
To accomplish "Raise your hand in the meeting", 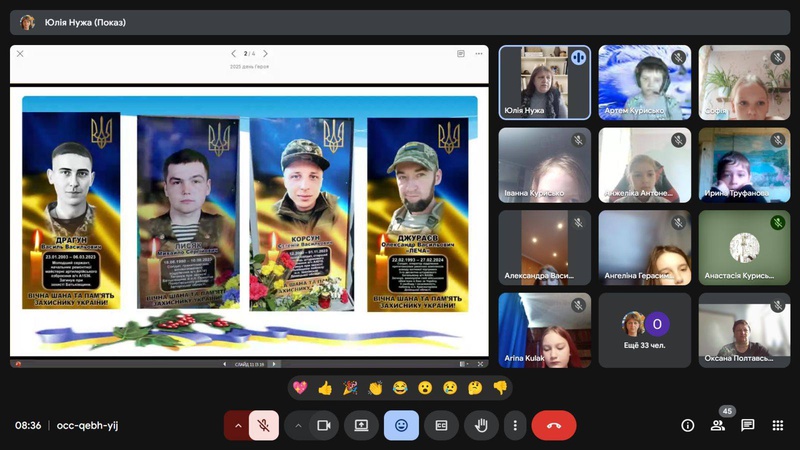I will click(481, 425).
